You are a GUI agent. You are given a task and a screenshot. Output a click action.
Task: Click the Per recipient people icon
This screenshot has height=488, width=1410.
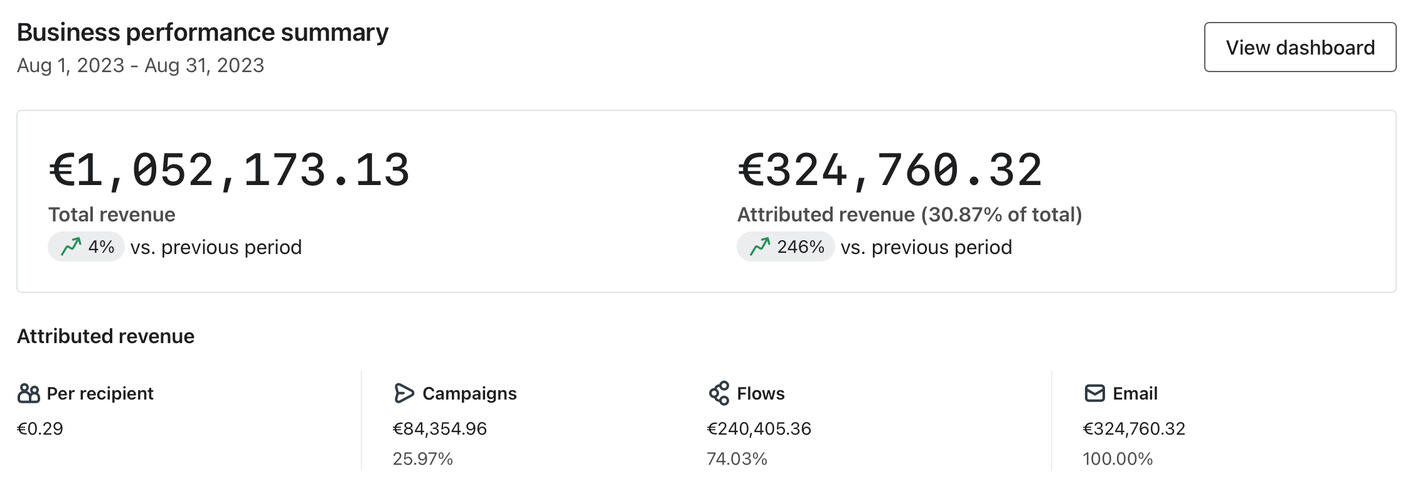[x=29, y=393]
